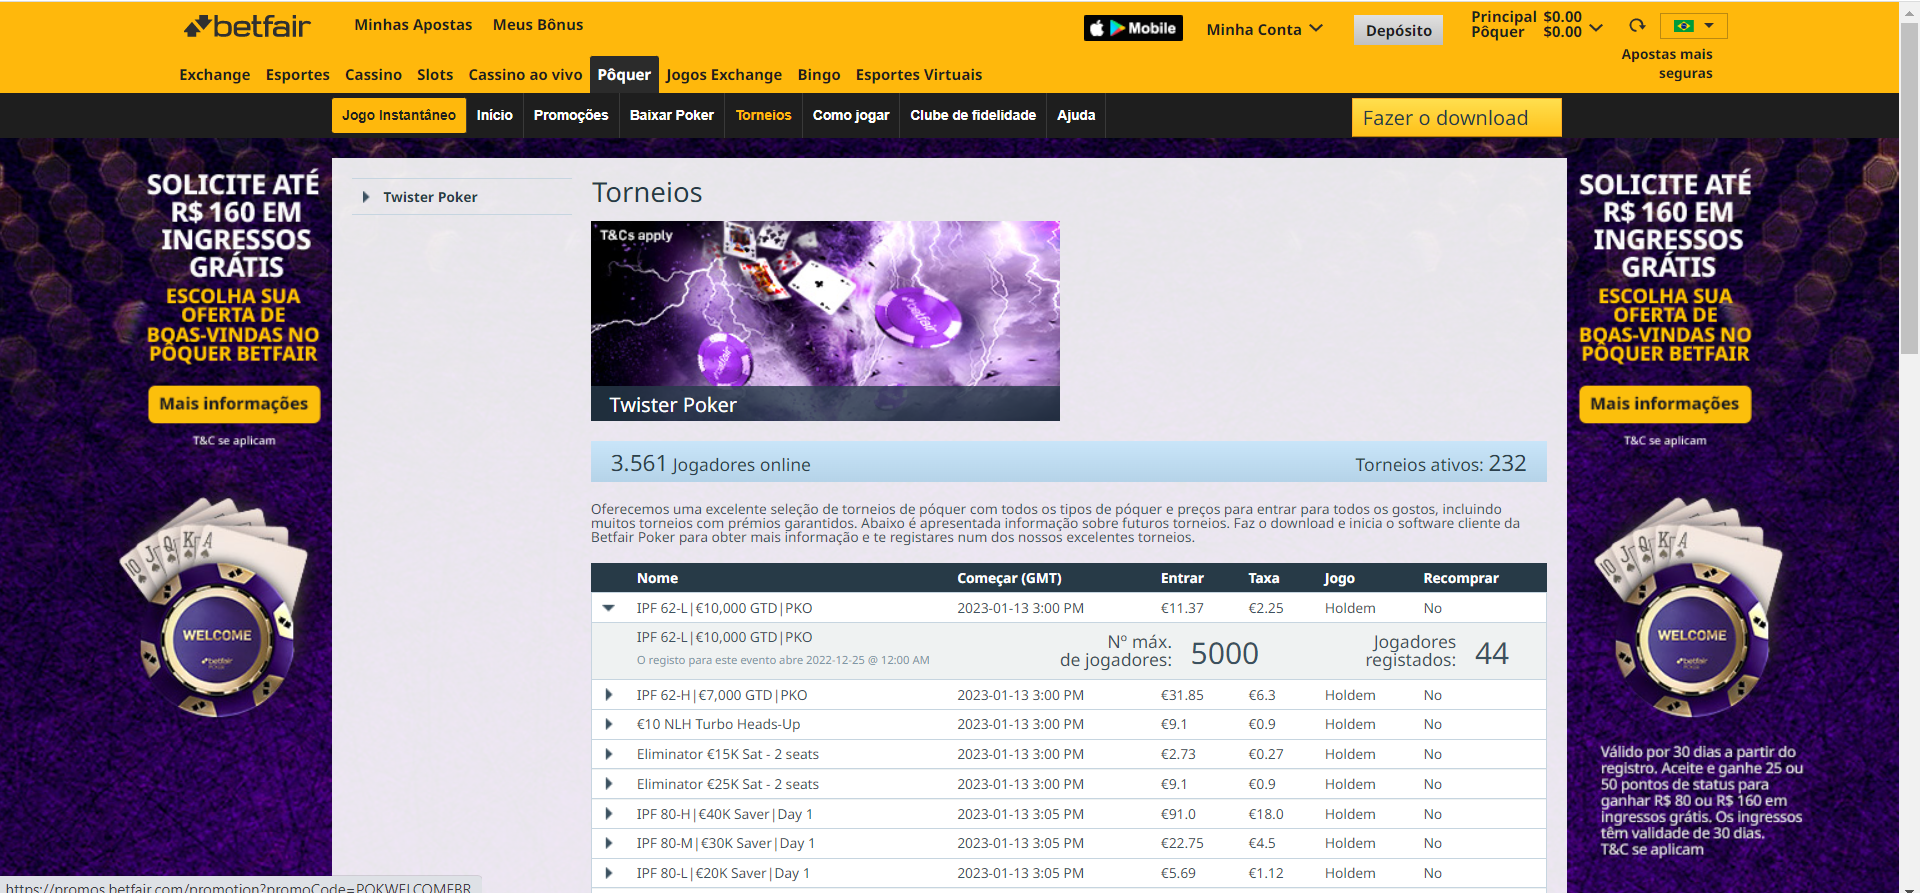The width and height of the screenshot is (1920, 893).
Task: Click left banner Mais informações button
Action: click(234, 404)
